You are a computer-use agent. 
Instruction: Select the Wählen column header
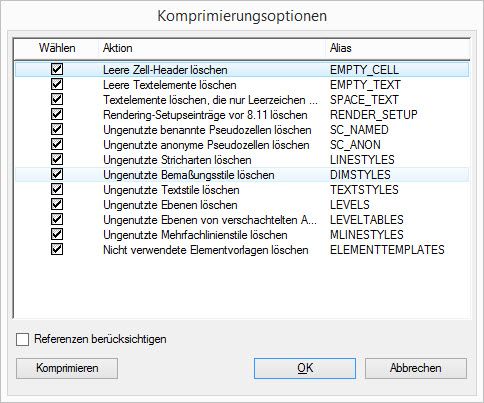point(57,48)
